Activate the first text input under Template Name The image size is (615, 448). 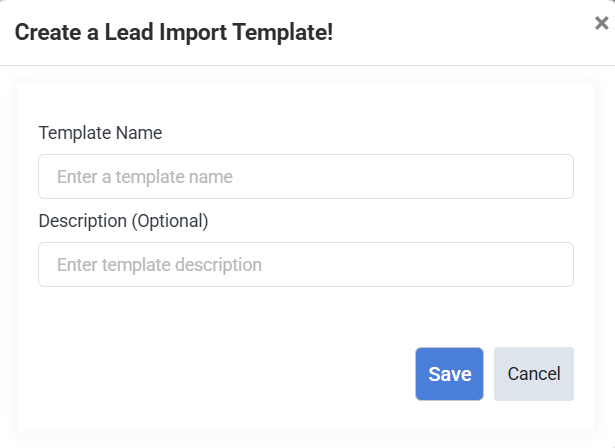305,177
